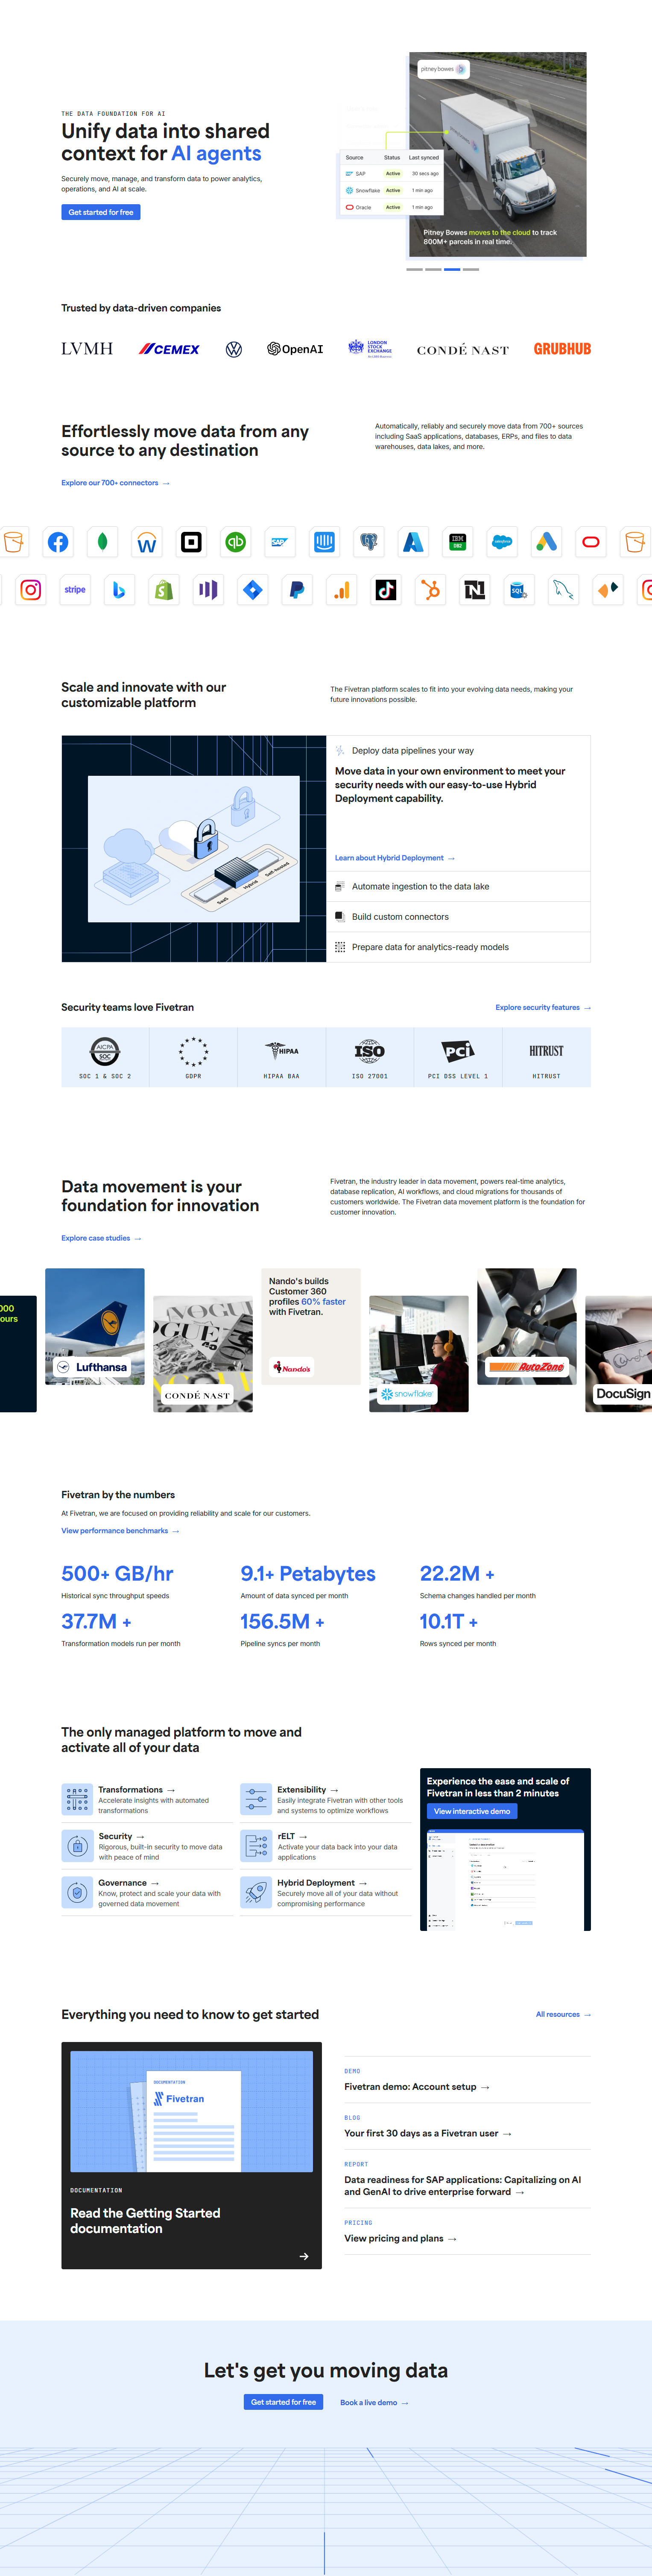This screenshot has width=652, height=2576.
Task: Choose the Google Ads connector icon
Action: click(546, 542)
